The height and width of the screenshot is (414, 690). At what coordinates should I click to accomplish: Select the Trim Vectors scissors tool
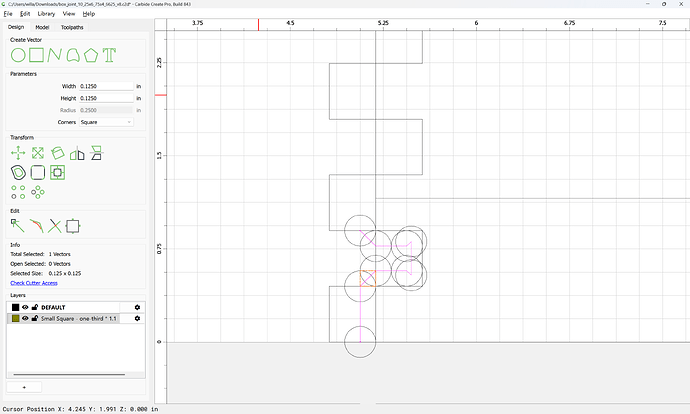pyautogui.click(x=55, y=226)
